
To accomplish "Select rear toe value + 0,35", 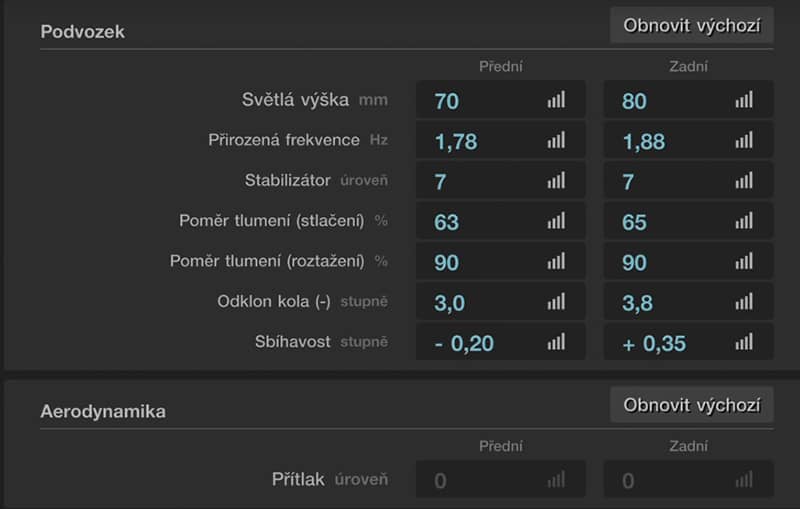I will [x=688, y=342].
